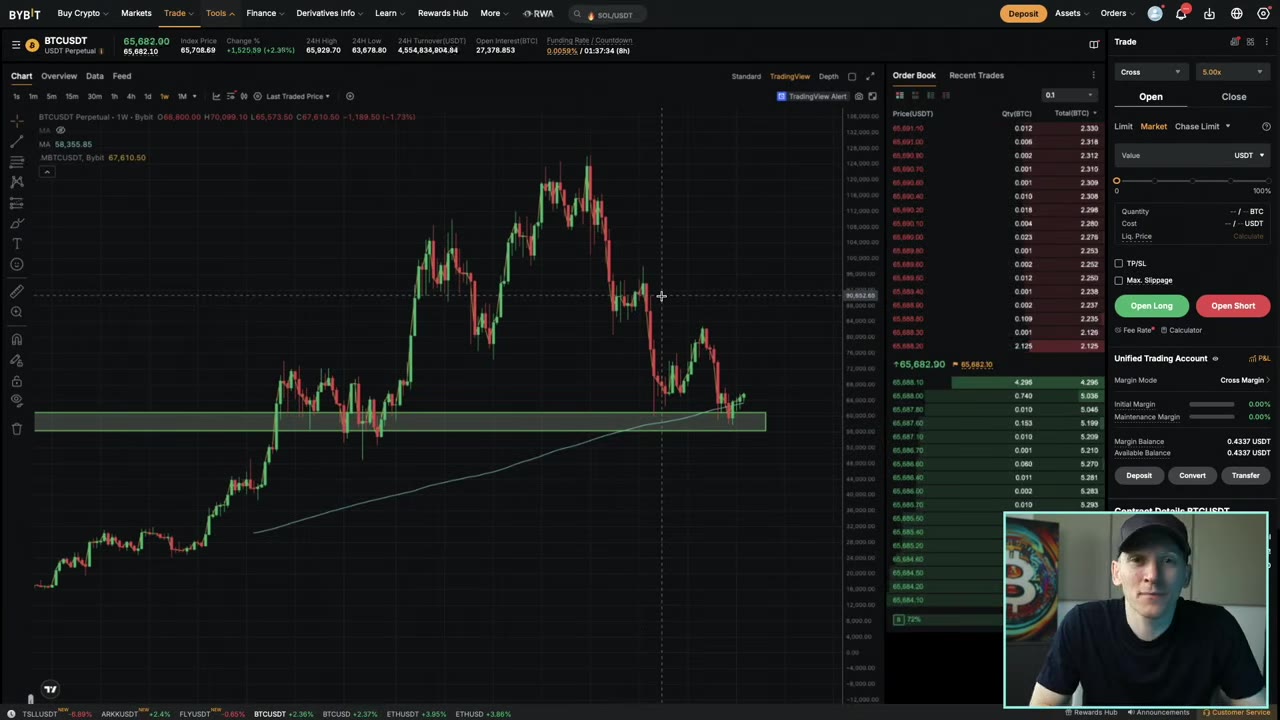Switch to the Overview tab

tap(59, 76)
